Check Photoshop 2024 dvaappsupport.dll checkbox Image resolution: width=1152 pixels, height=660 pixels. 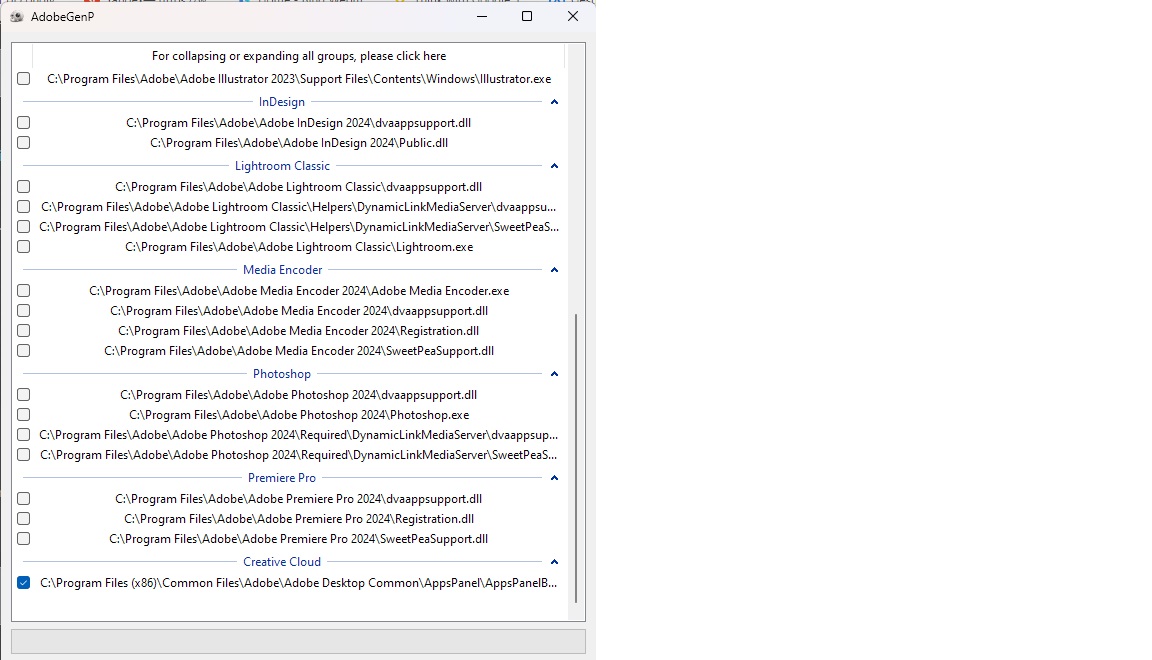tap(24, 395)
